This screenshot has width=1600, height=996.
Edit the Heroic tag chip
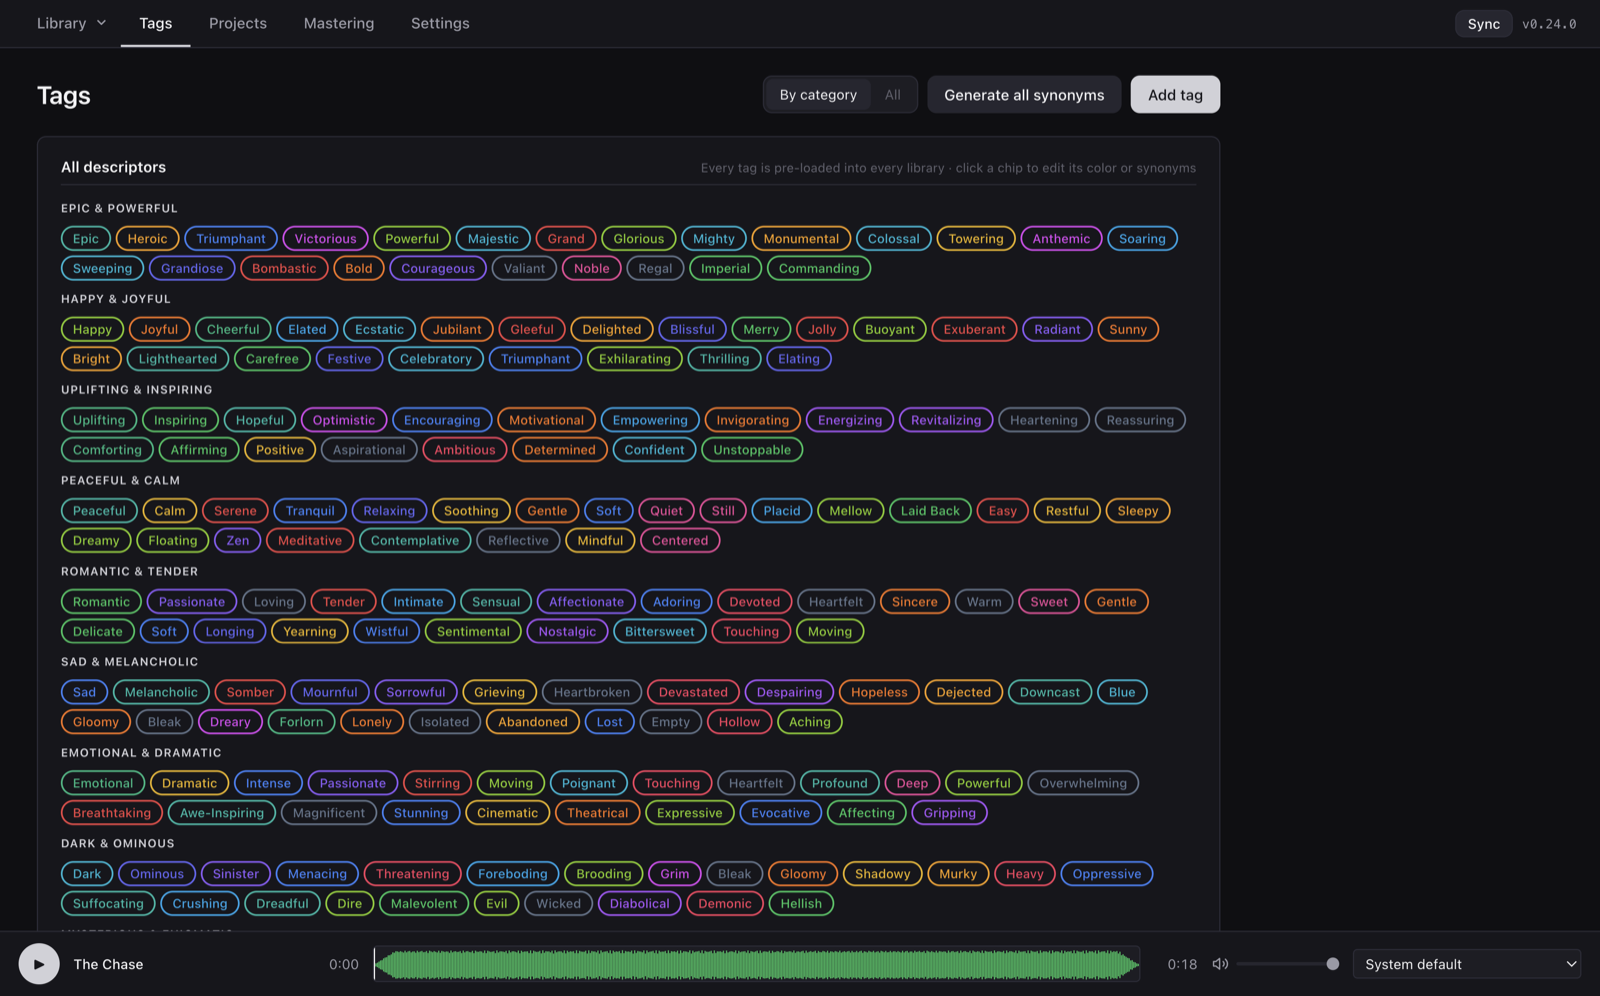coord(147,239)
